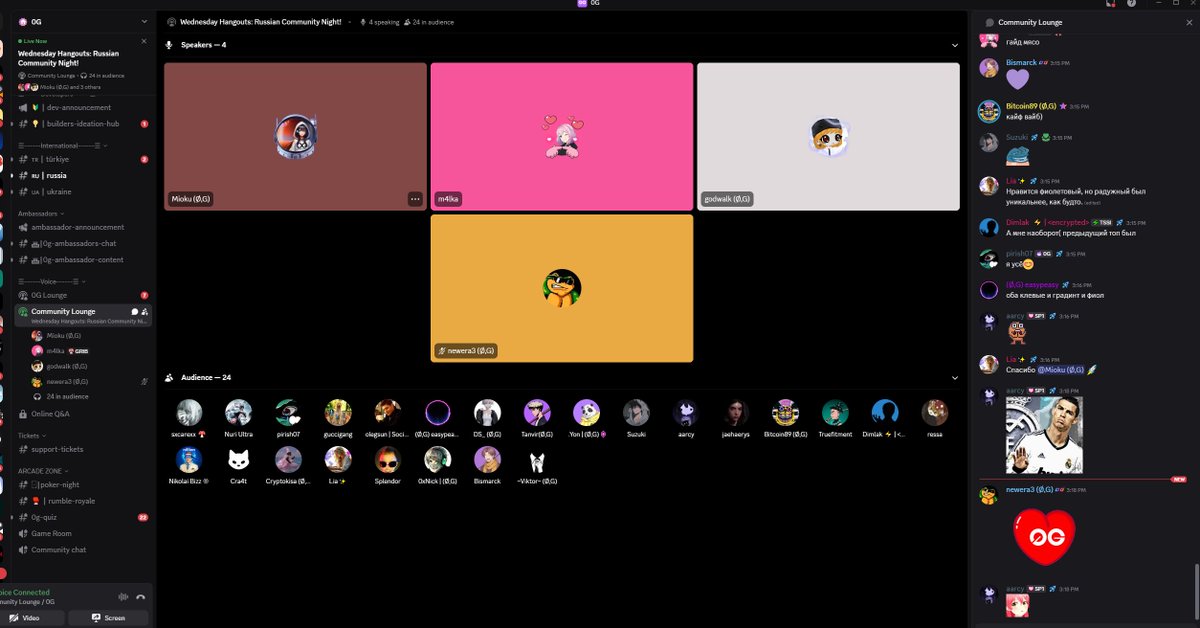Open 0g-quiz channel
The height and width of the screenshot is (628, 1200).
click(x=84, y=517)
